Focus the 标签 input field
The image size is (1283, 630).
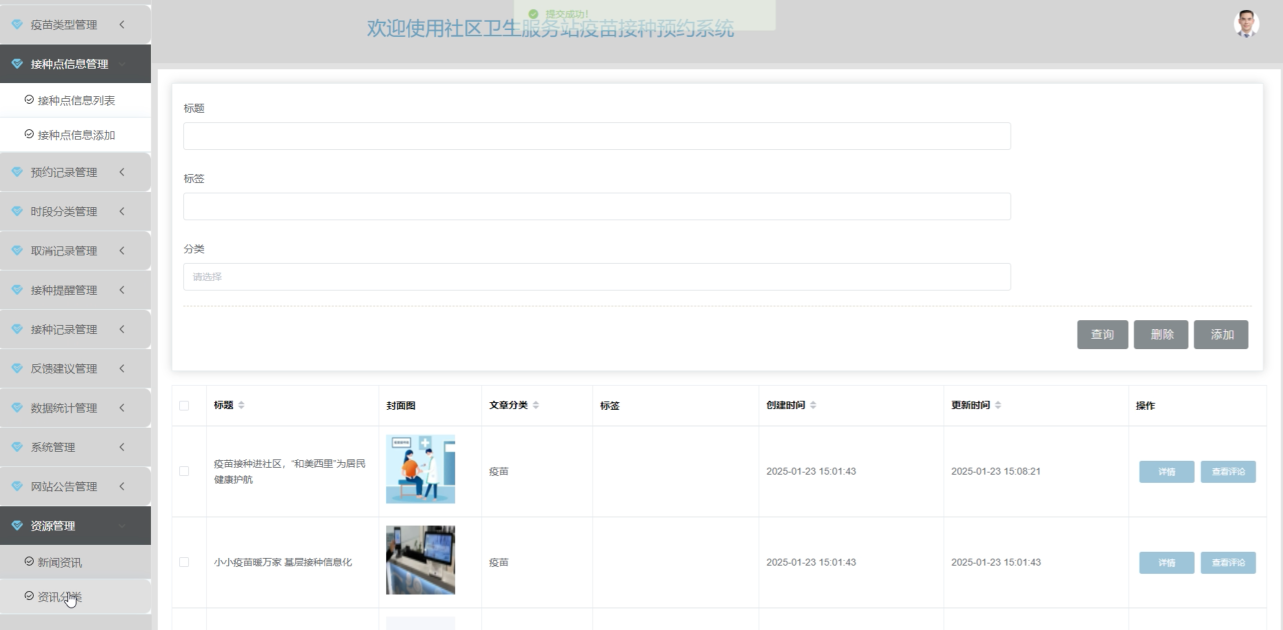(596, 206)
